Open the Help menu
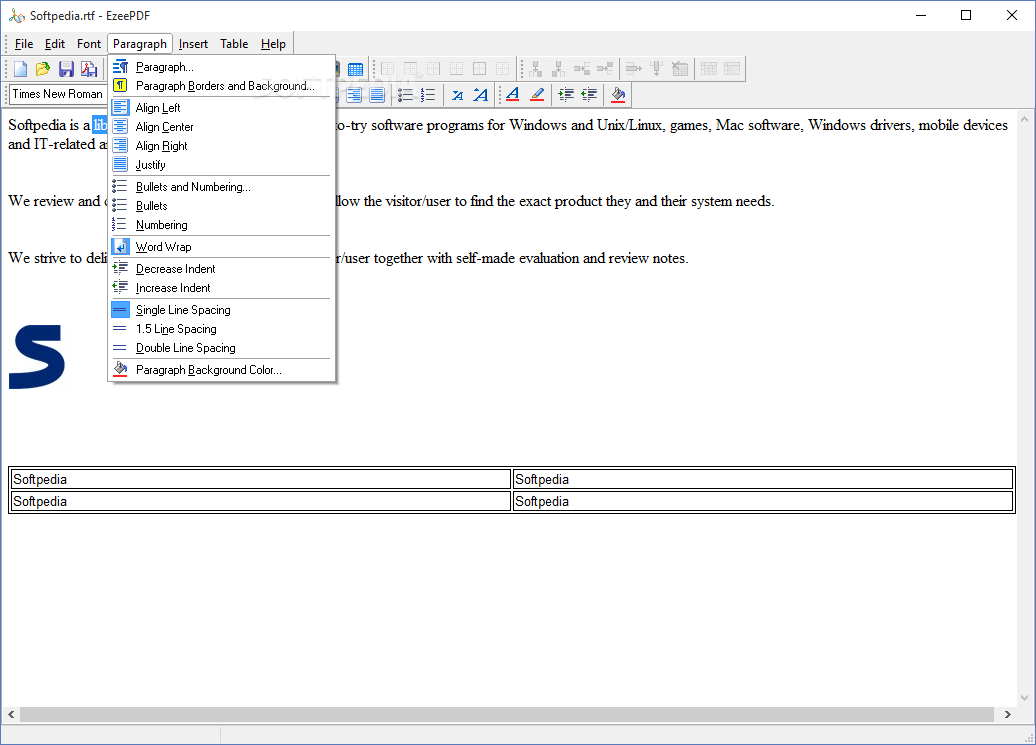 (x=273, y=44)
